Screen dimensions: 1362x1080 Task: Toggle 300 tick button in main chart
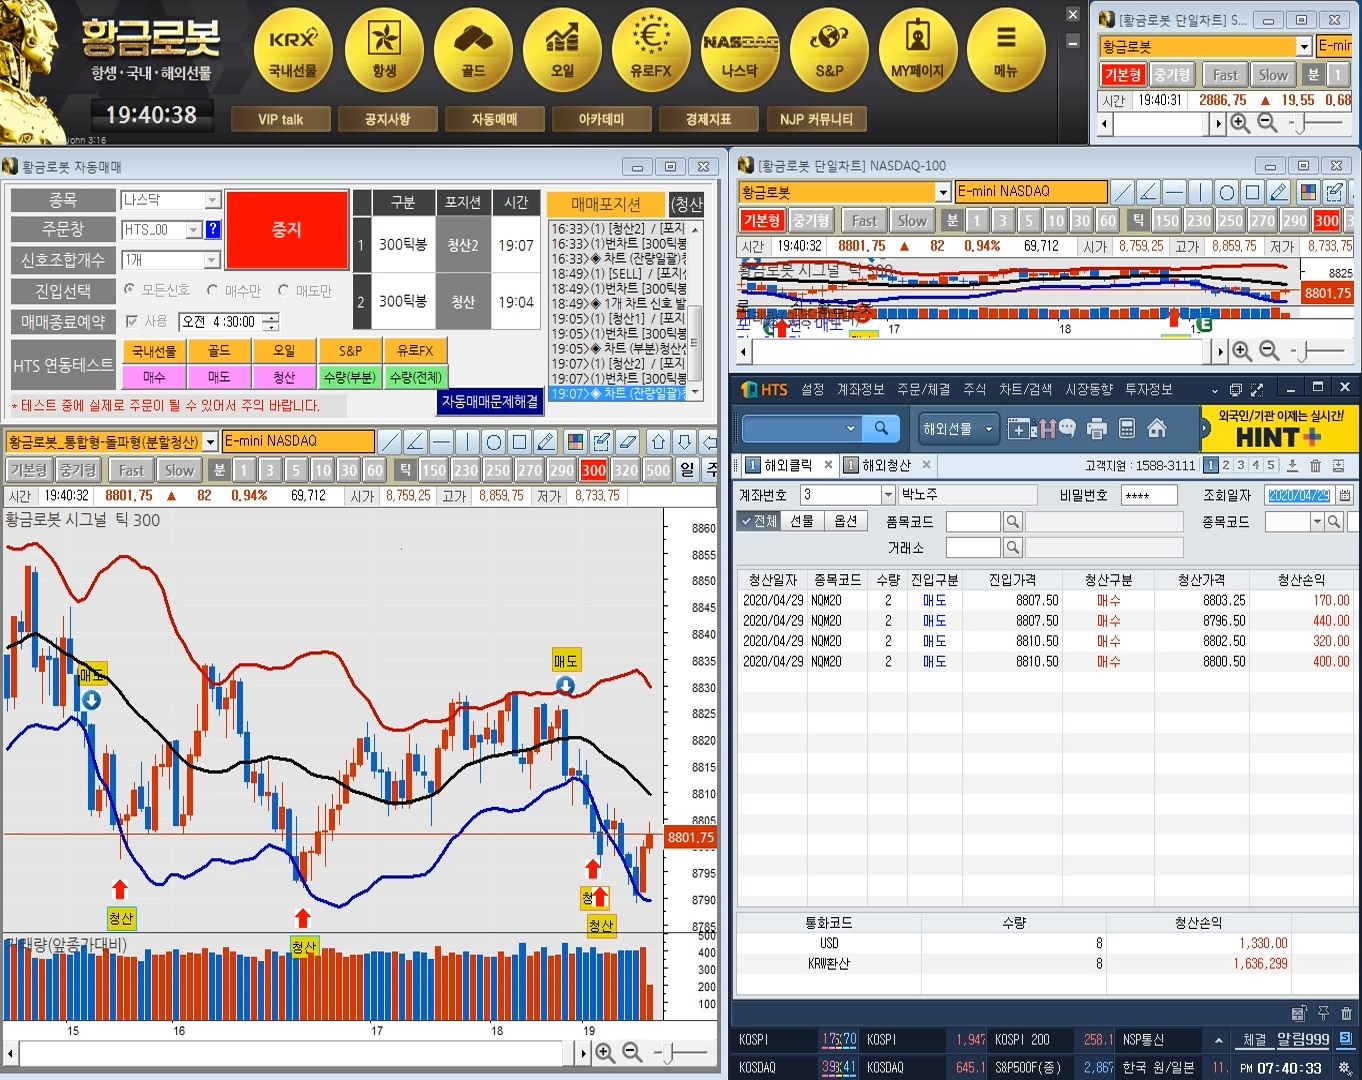[x=594, y=470]
